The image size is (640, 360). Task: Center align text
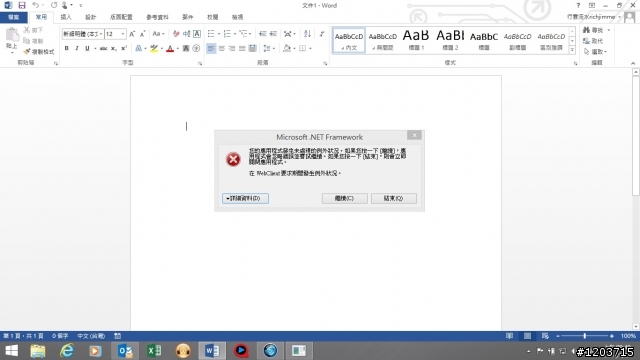tap(222, 49)
